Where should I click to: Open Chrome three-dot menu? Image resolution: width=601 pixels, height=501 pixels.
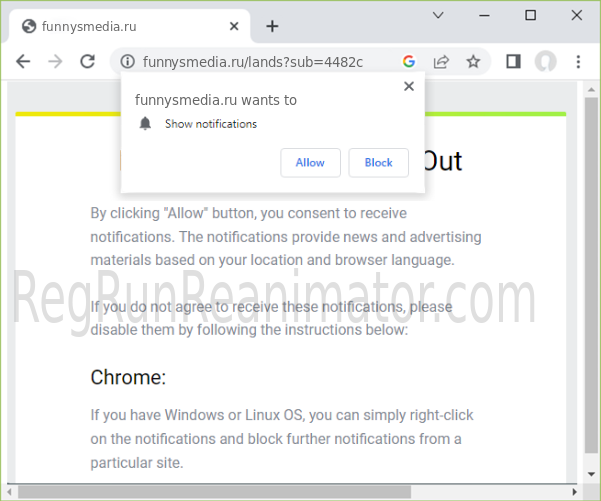coord(578,61)
